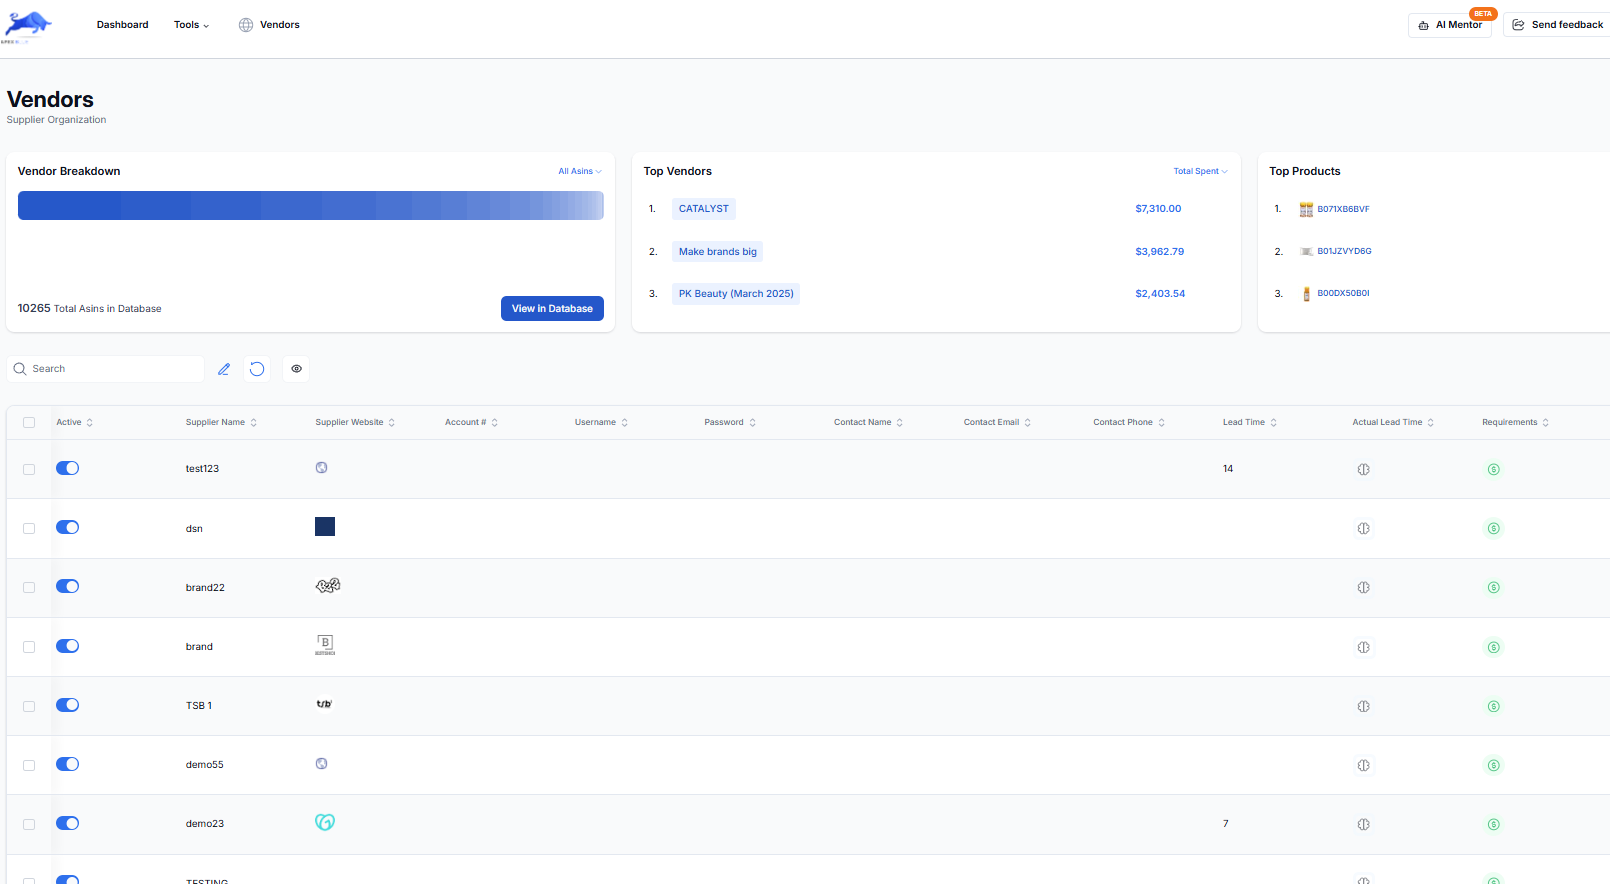Open the dark blue website icon for dsn

(x=325, y=527)
